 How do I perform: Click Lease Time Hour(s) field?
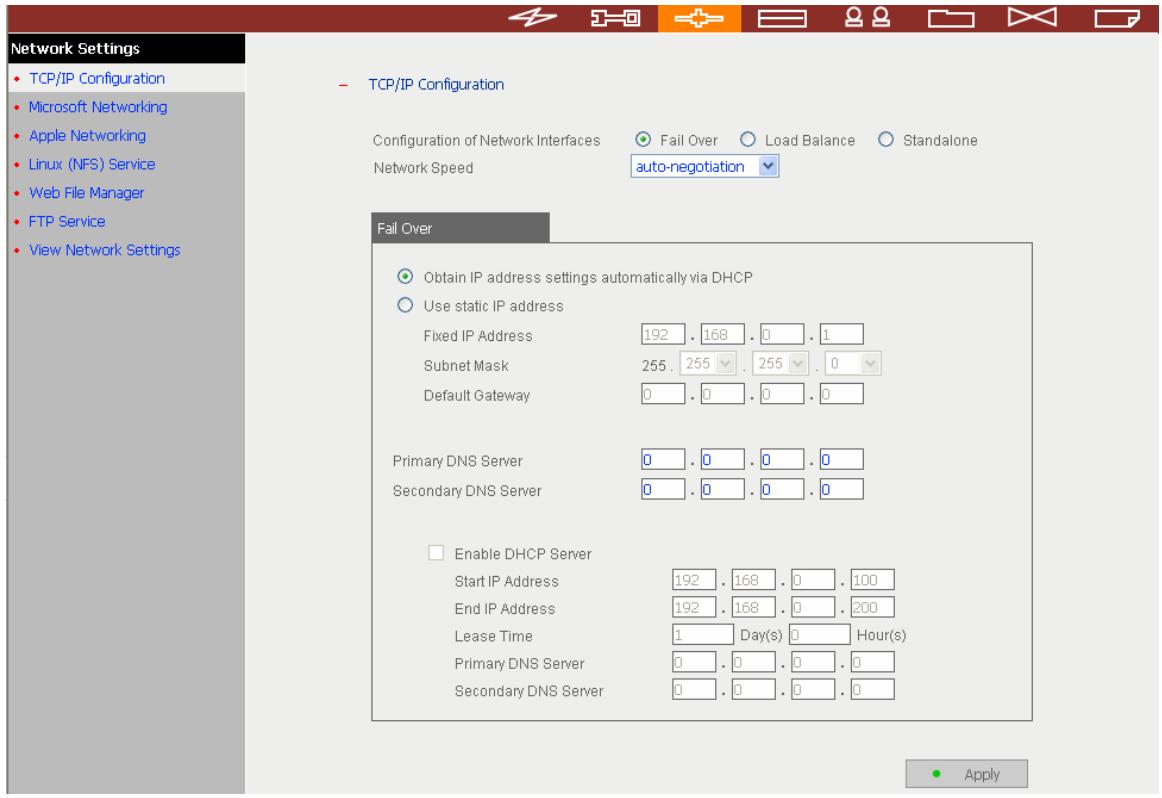point(819,634)
